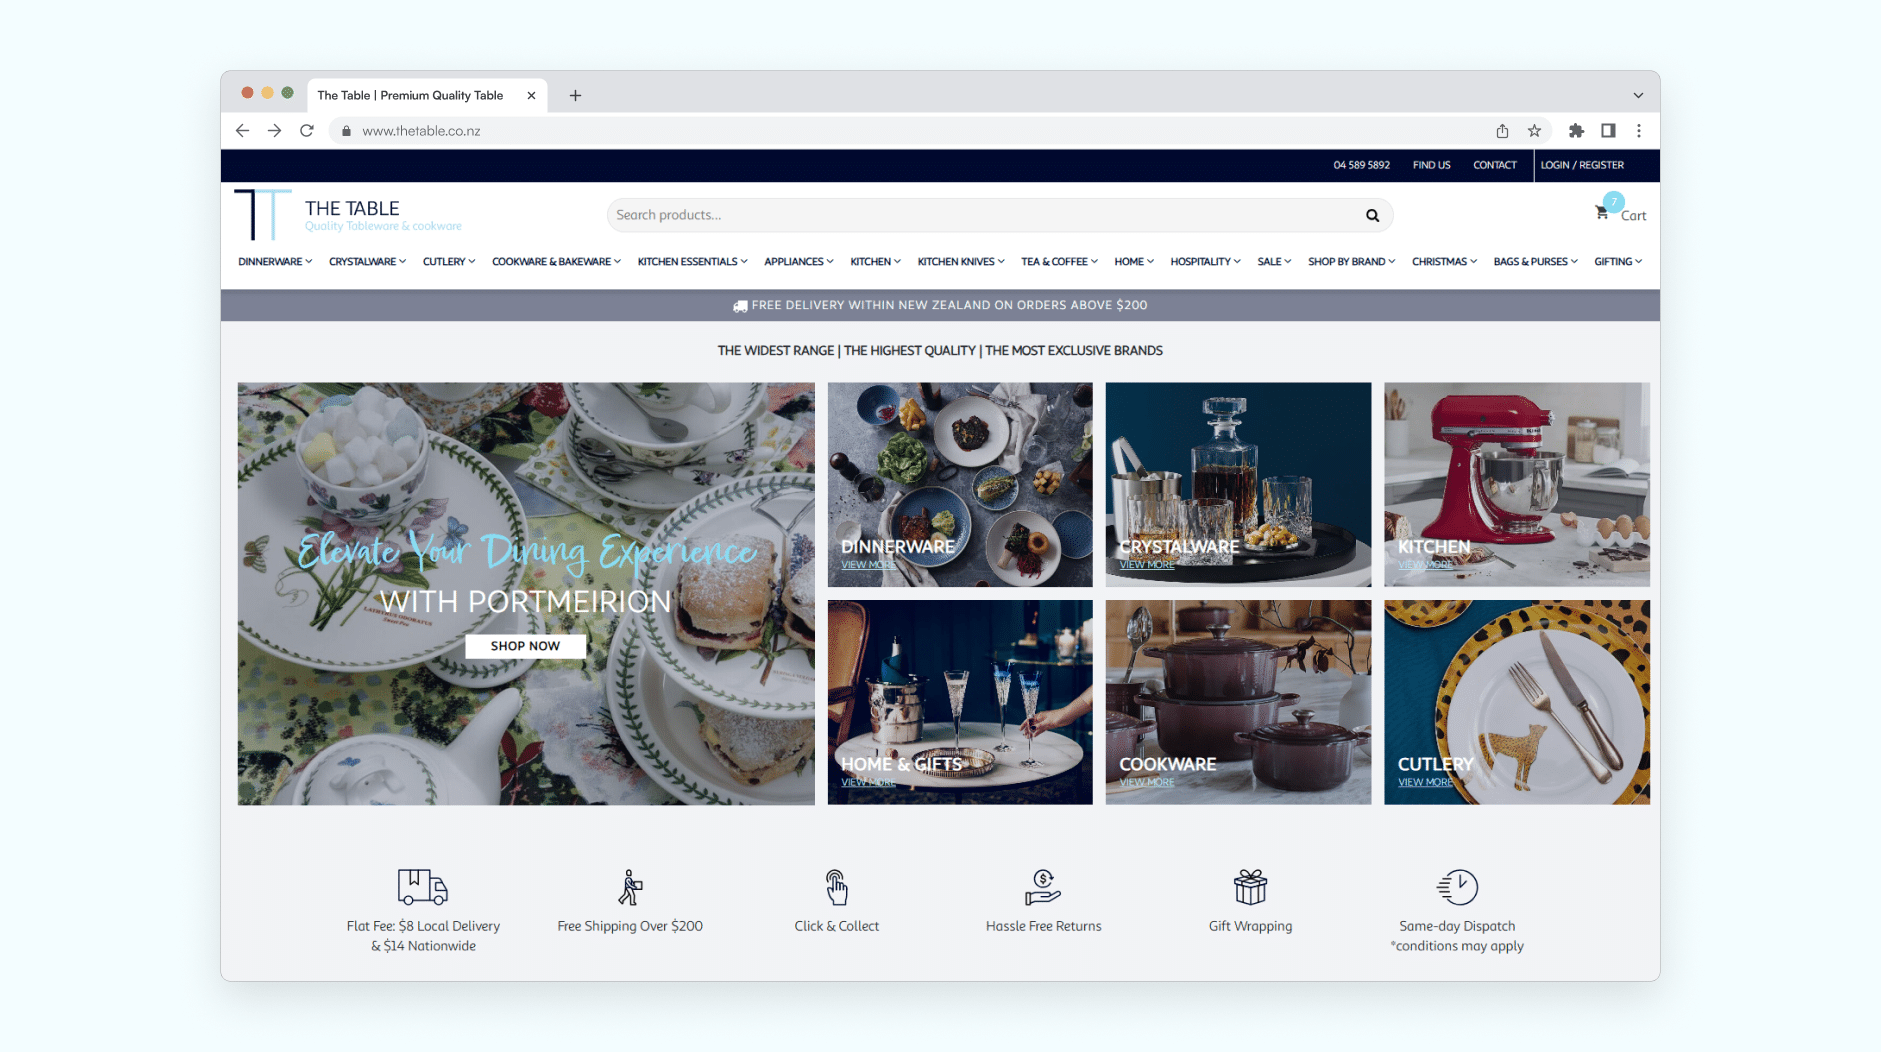Open the Home & Gifts image tile

coord(960,702)
